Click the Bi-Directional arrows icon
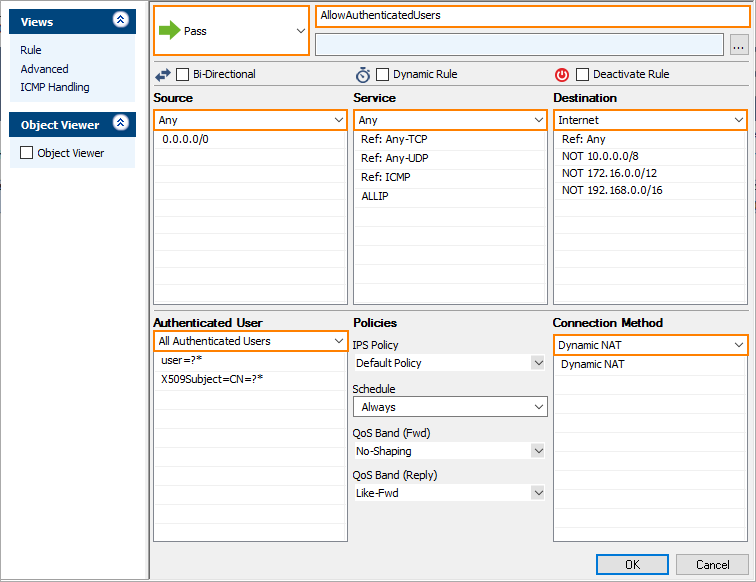This screenshot has height=582, width=756. pyautogui.click(x=163, y=75)
